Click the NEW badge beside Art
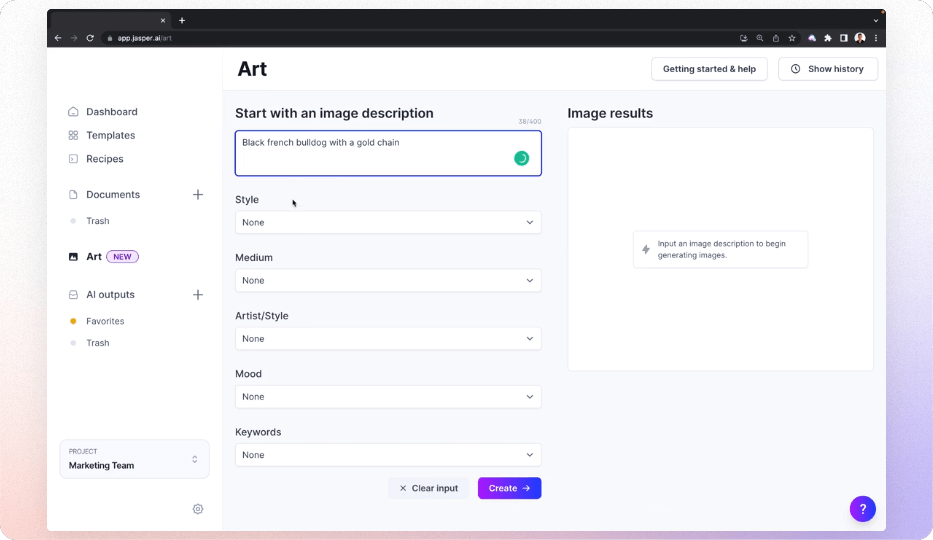Viewport: 933px width, 540px height. click(x=122, y=257)
